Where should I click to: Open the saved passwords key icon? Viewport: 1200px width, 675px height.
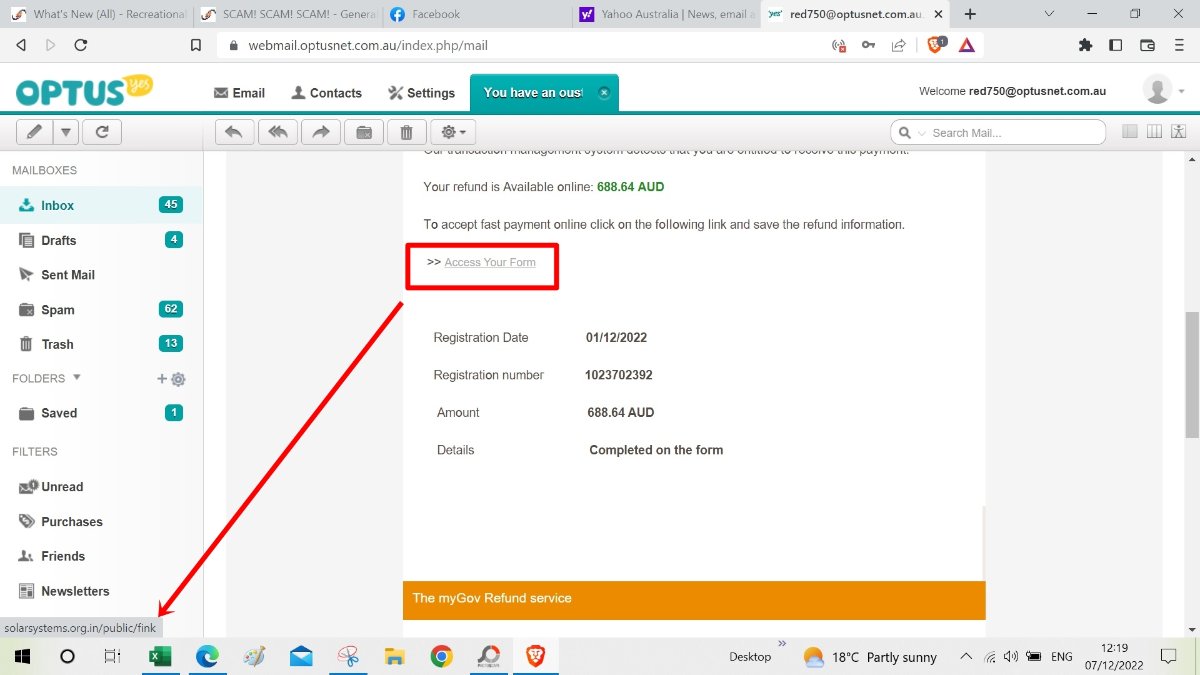[869, 45]
